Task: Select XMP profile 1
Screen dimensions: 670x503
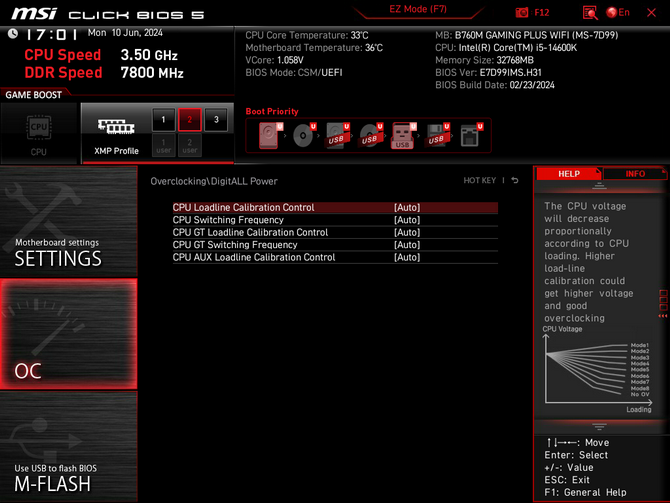Action: click(x=163, y=120)
